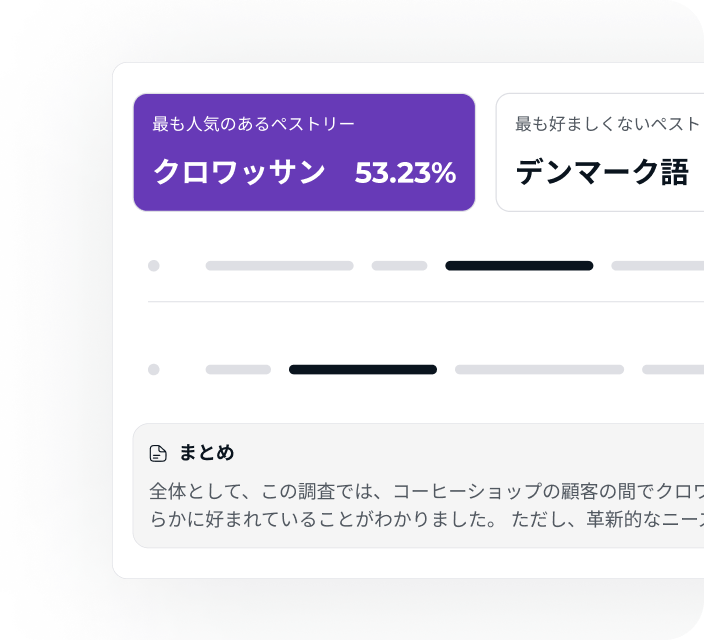
Task: Click second row's short leftmost grey bar
Action: click(238, 369)
